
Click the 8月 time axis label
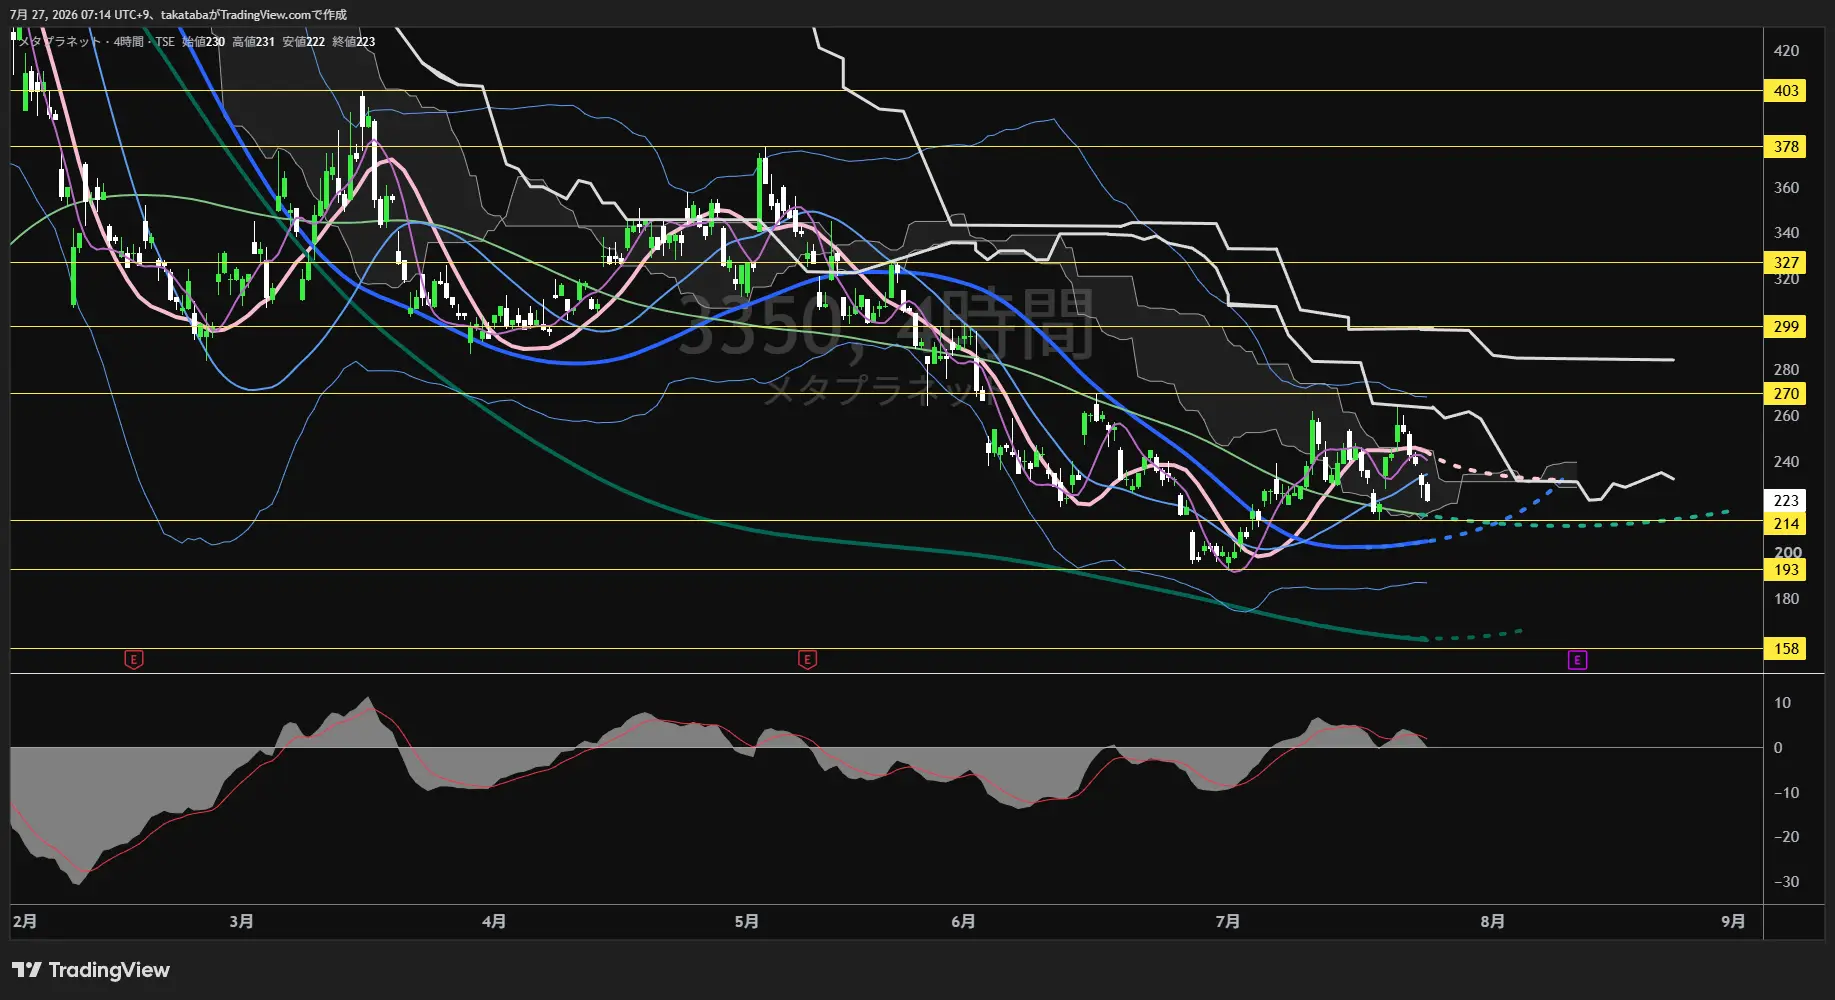1492,921
